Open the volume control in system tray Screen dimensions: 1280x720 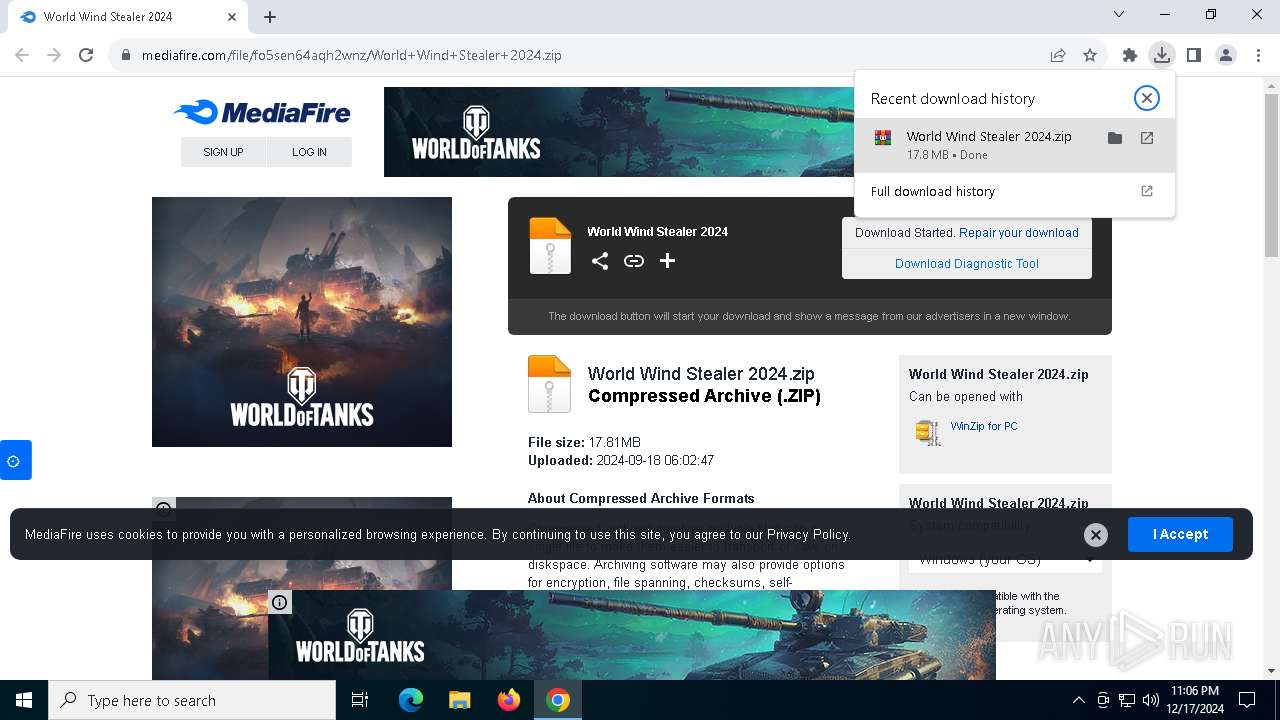(1151, 700)
